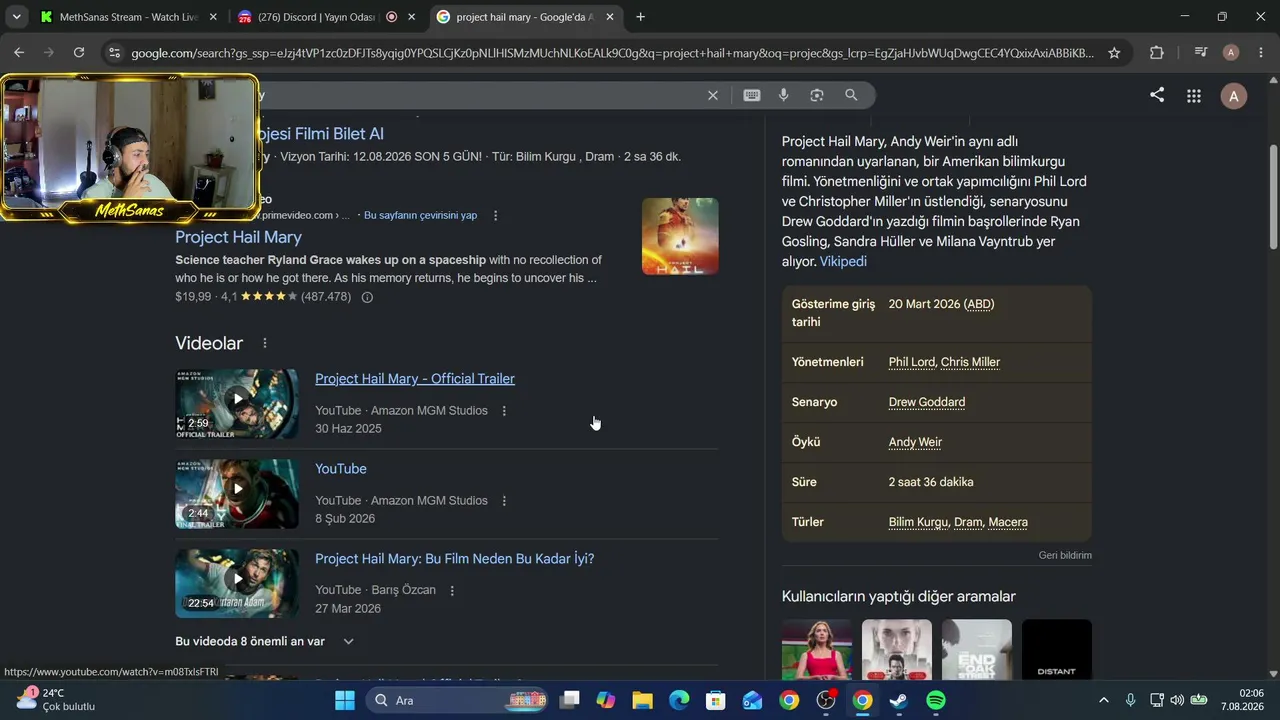Click the taskbar 'Ara' search field
The image size is (1280, 720).
tap(457, 700)
